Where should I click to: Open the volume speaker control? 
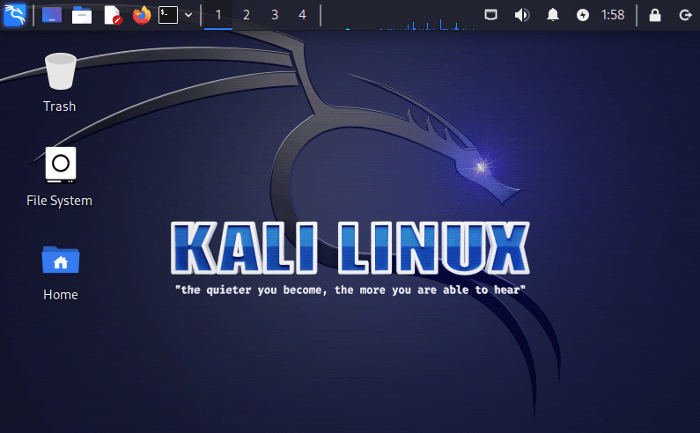point(521,15)
